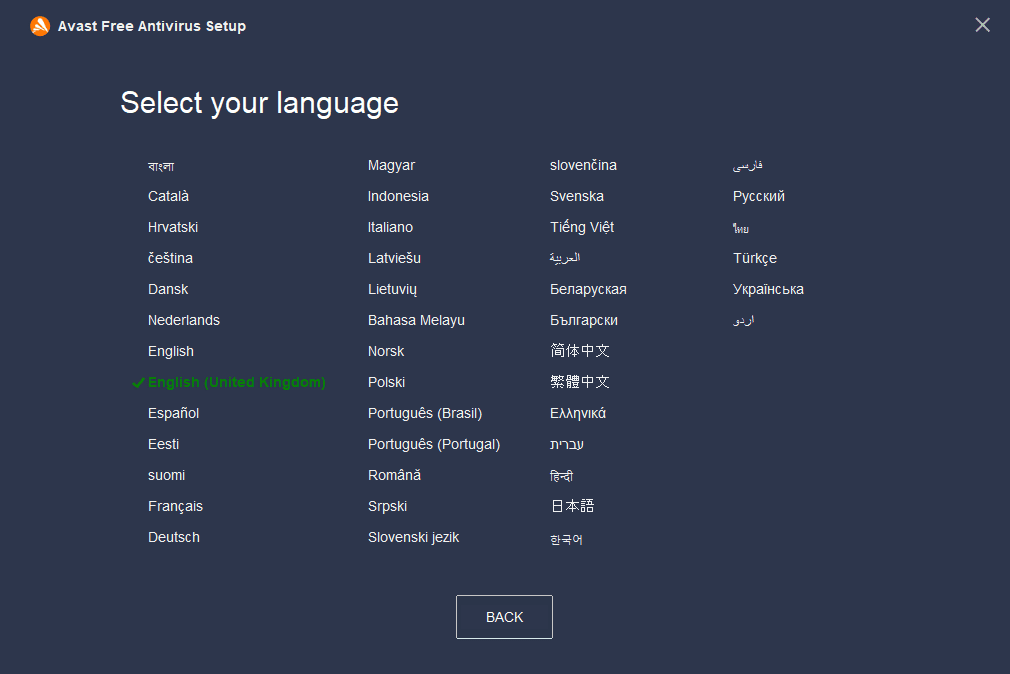Select Italiano language
The width and height of the screenshot is (1010, 674).
[390, 227]
